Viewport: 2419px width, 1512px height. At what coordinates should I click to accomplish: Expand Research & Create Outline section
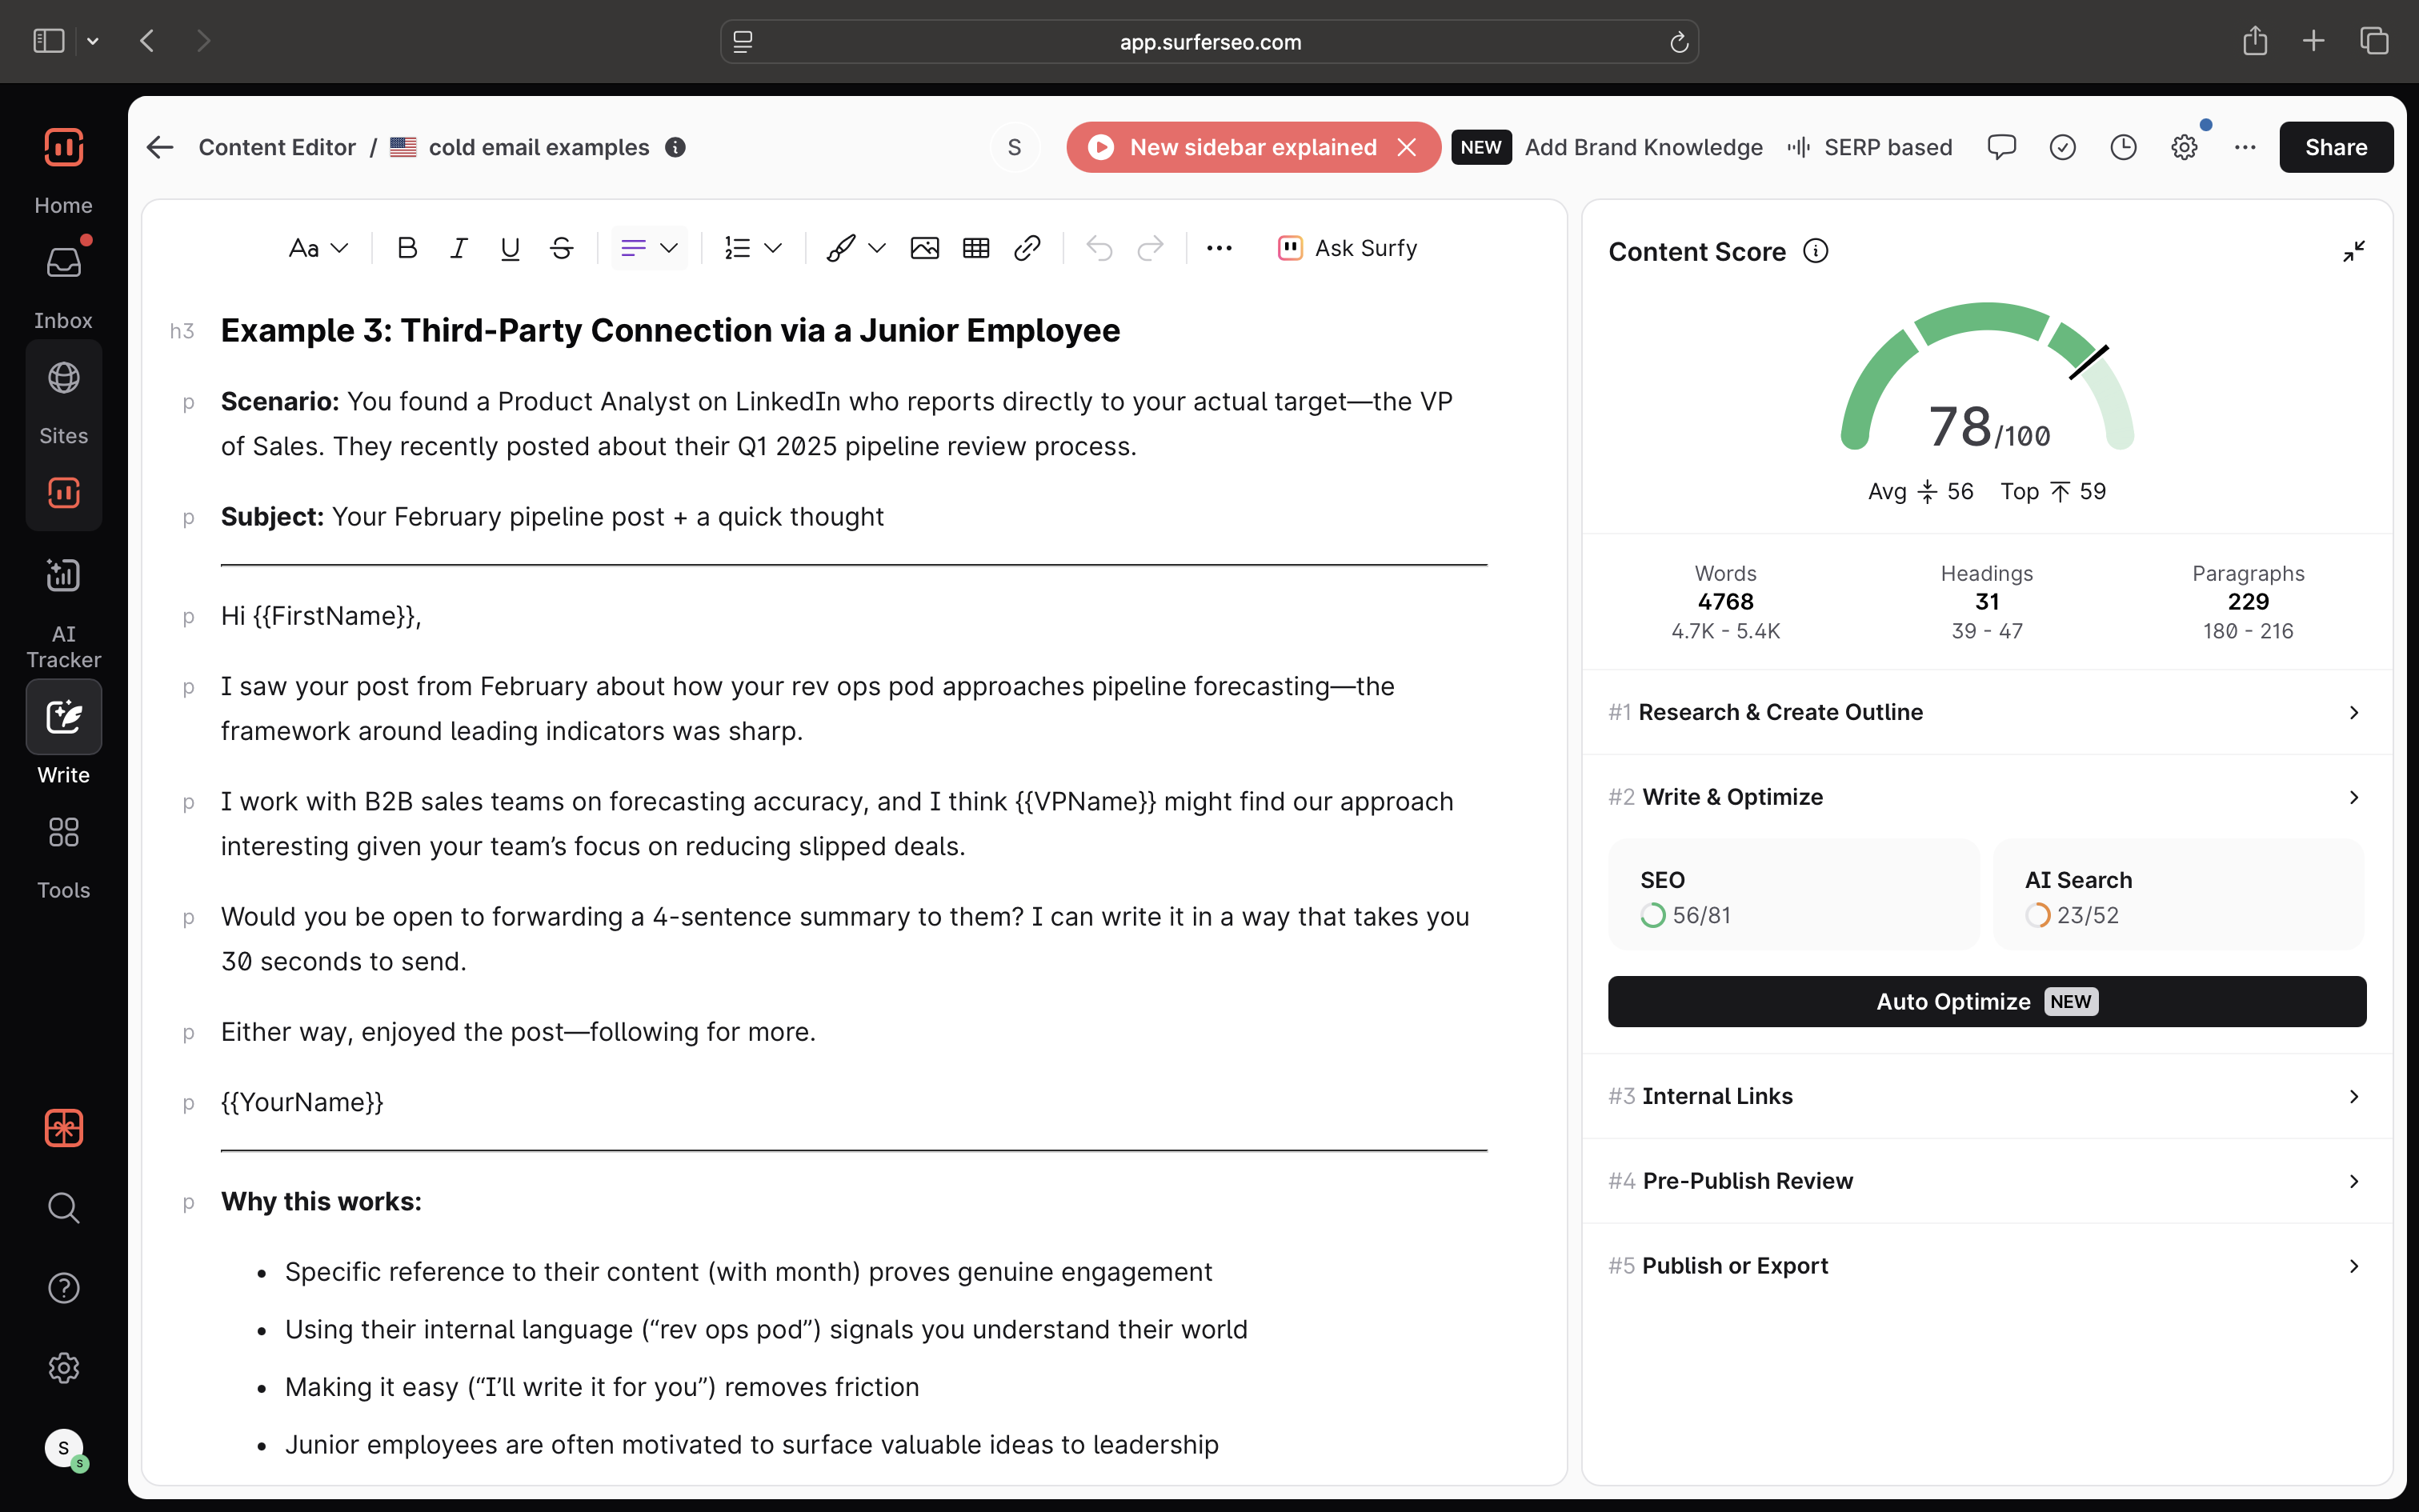click(1986, 712)
